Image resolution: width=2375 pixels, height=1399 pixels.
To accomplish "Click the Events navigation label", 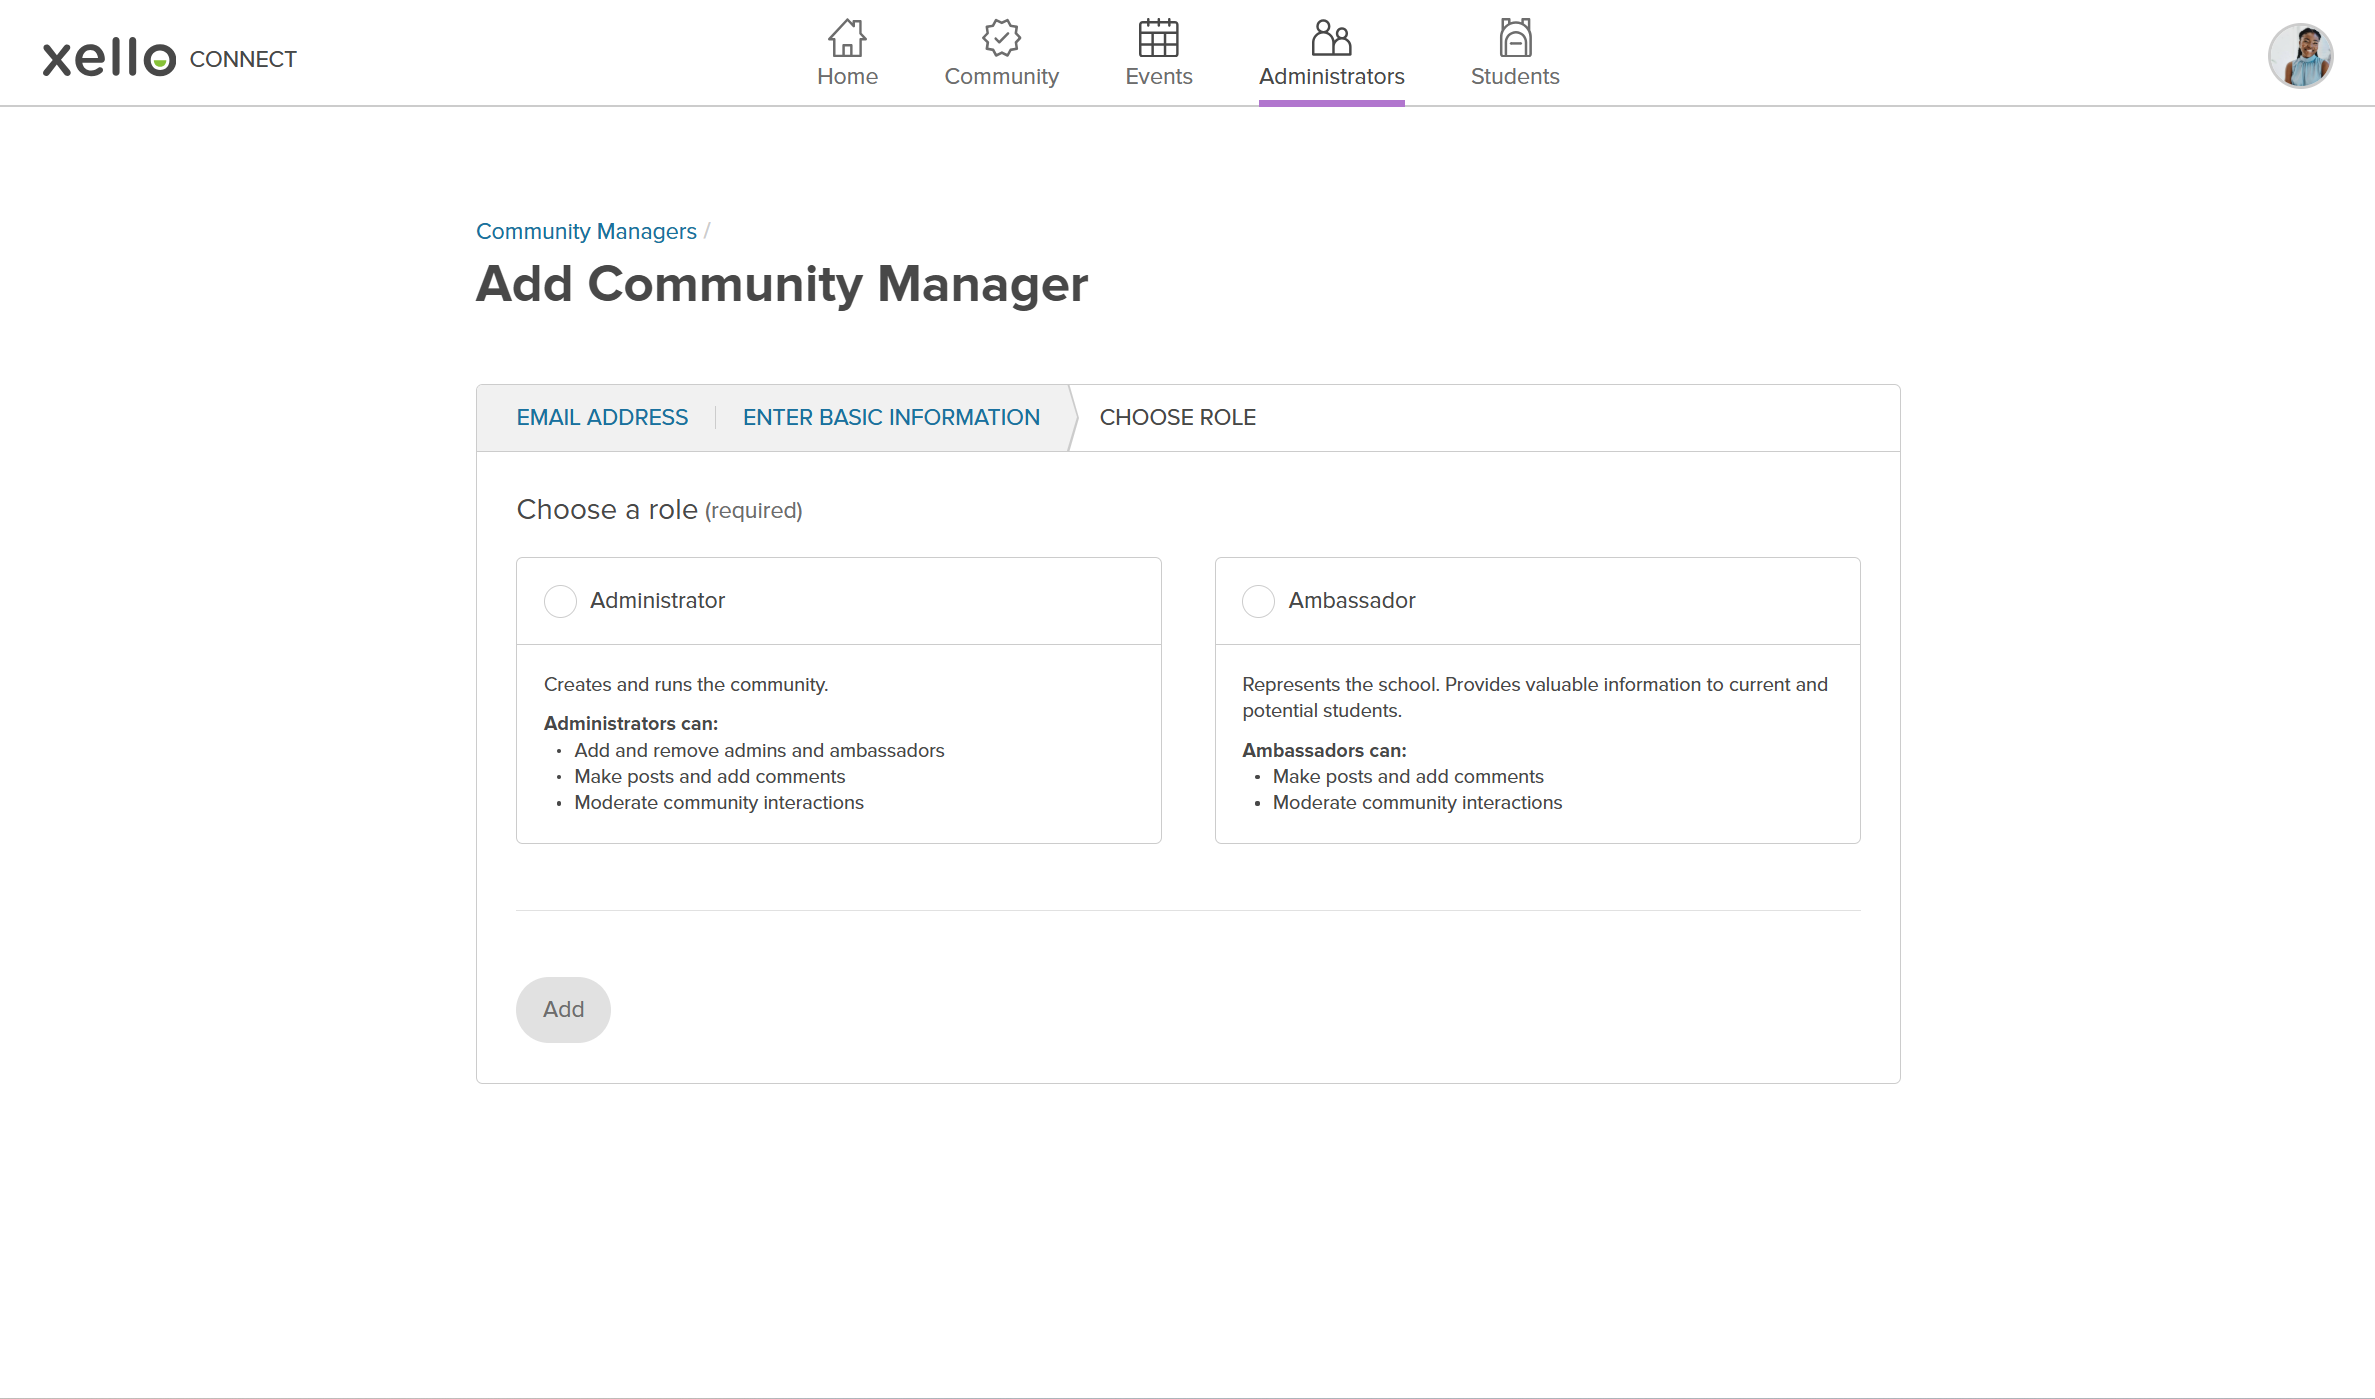I will click(1158, 76).
